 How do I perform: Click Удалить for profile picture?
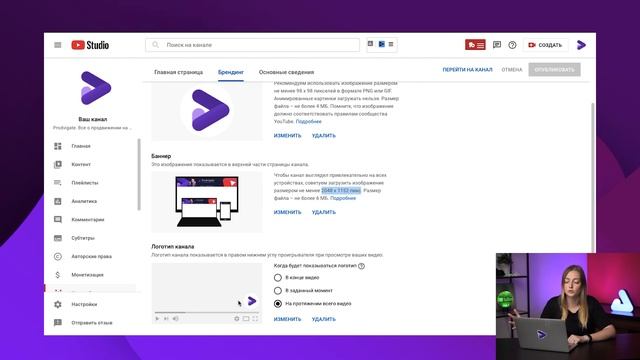324,136
